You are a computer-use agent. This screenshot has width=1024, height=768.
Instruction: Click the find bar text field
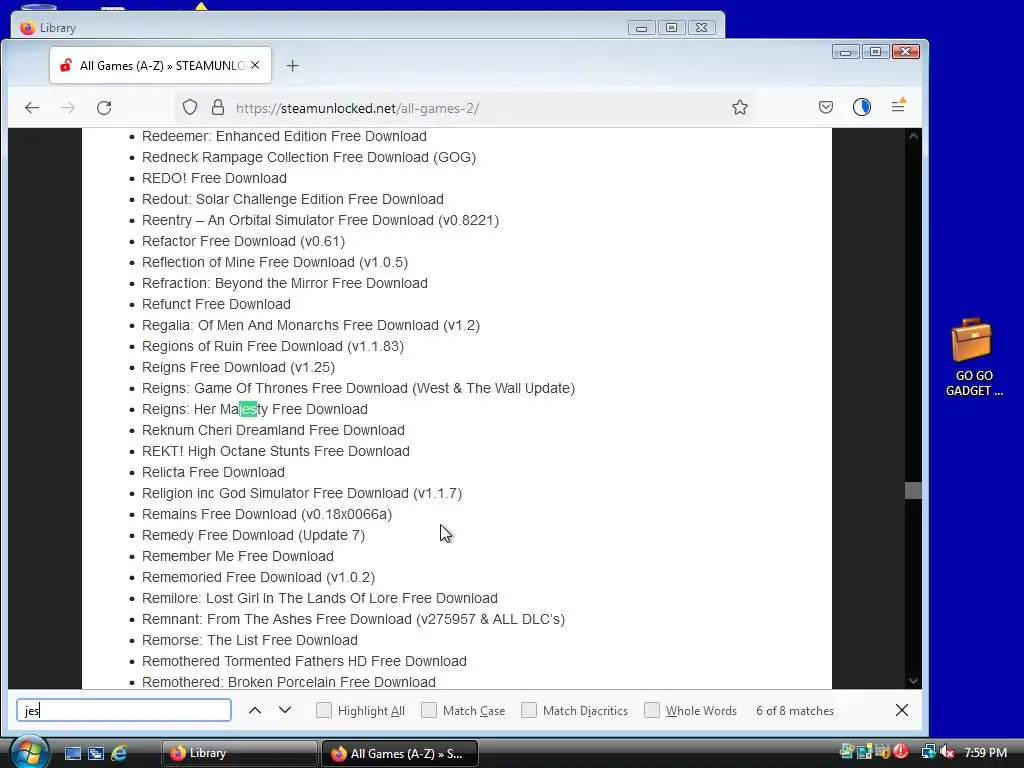click(x=124, y=711)
